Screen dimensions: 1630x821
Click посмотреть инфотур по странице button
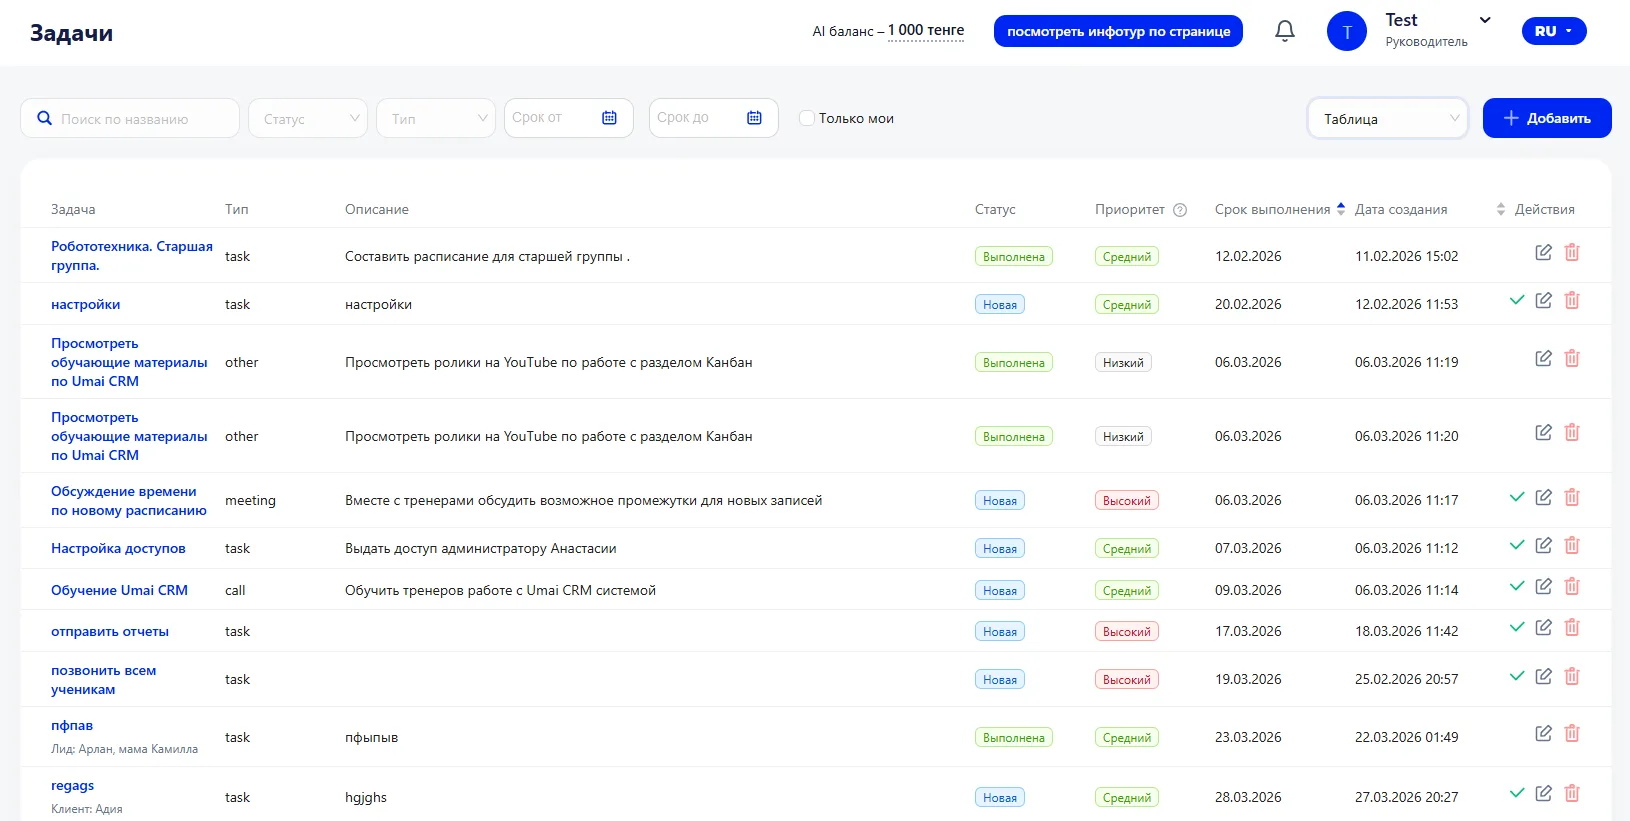pyautogui.click(x=1118, y=31)
